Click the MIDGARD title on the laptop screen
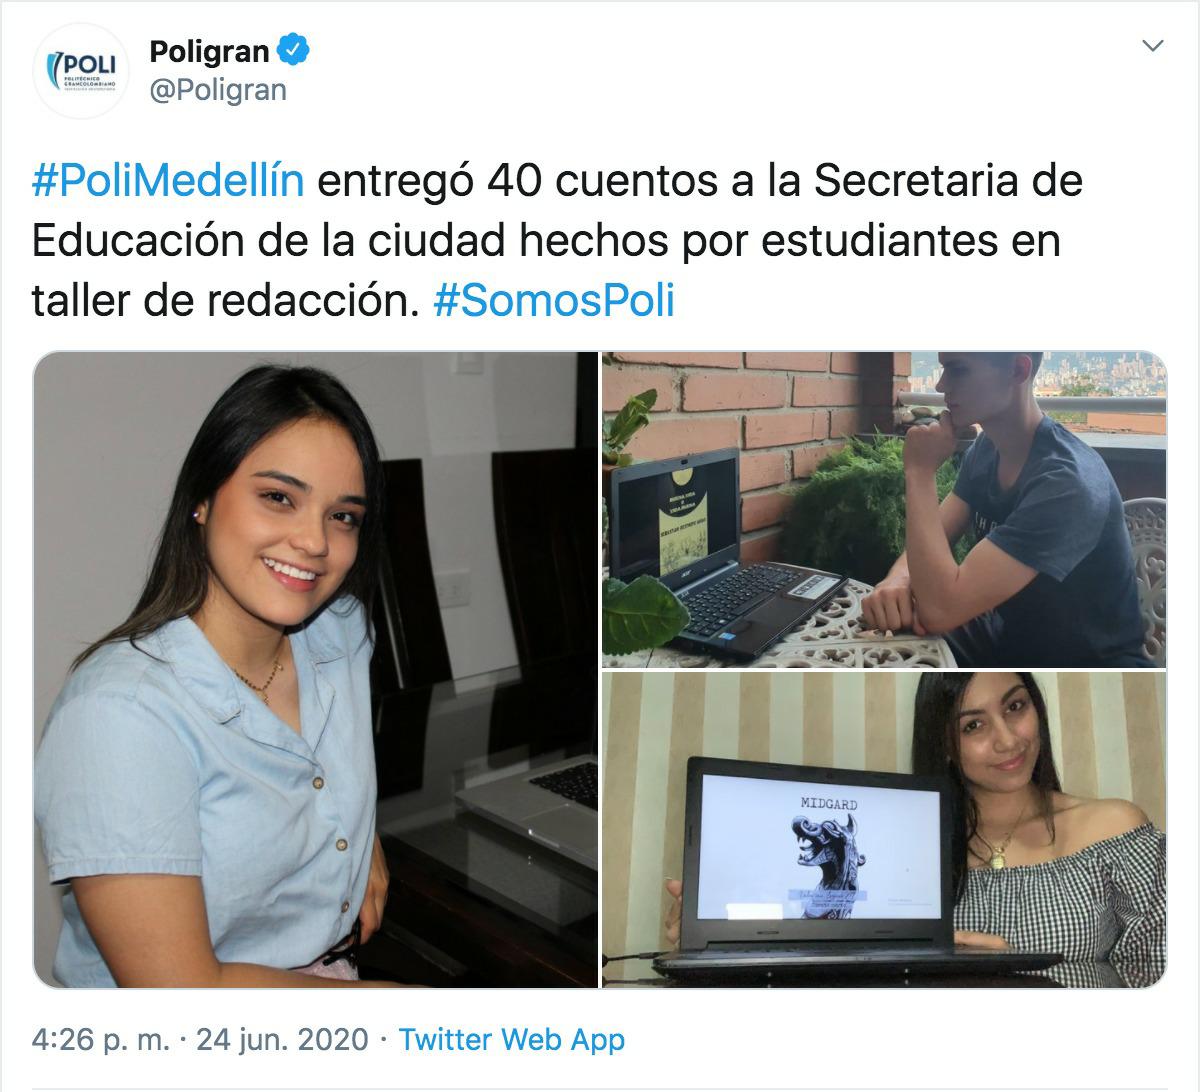The height and width of the screenshot is (1092, 1200). (829, 803)
